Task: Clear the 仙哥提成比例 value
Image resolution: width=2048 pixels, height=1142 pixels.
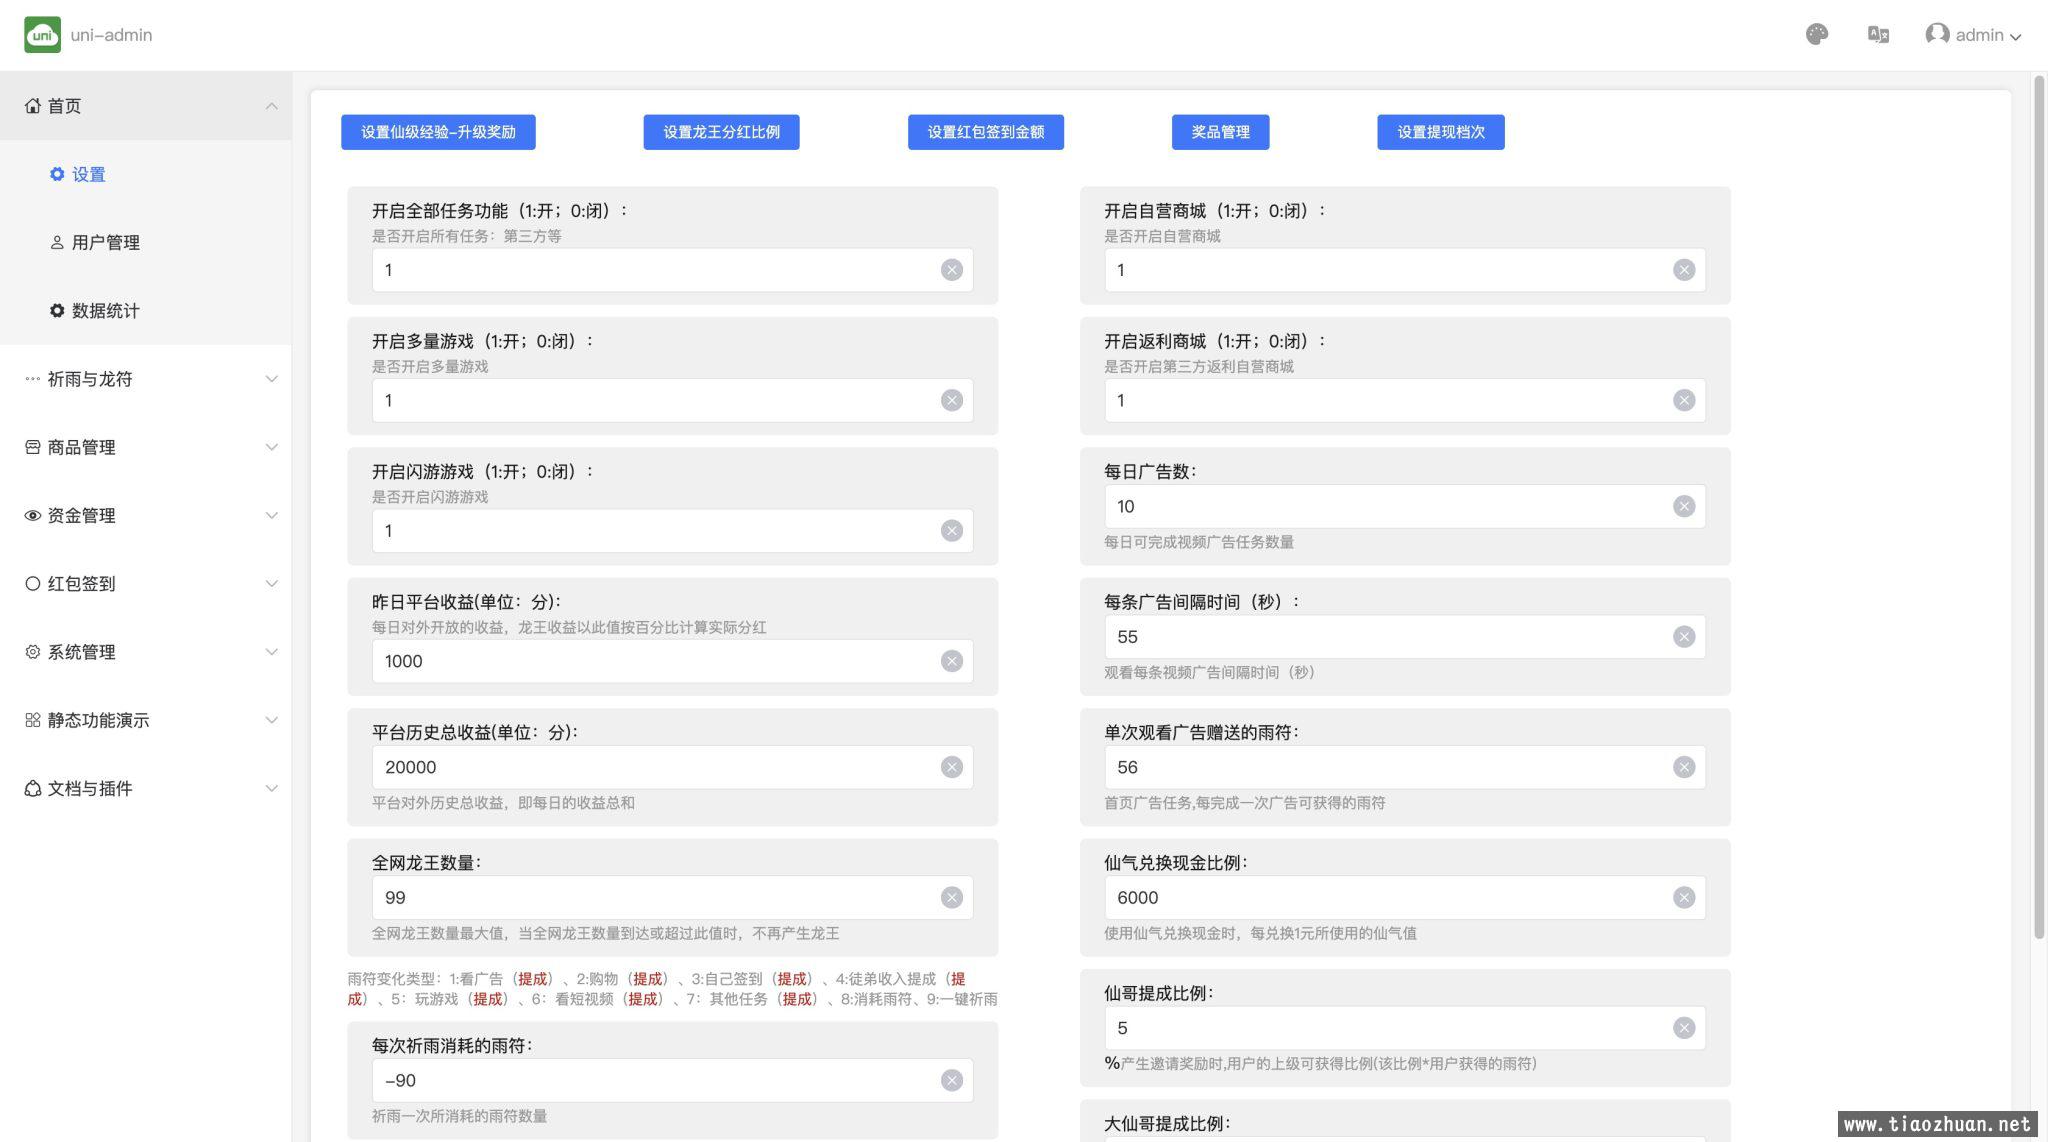Action: 1684,1028
